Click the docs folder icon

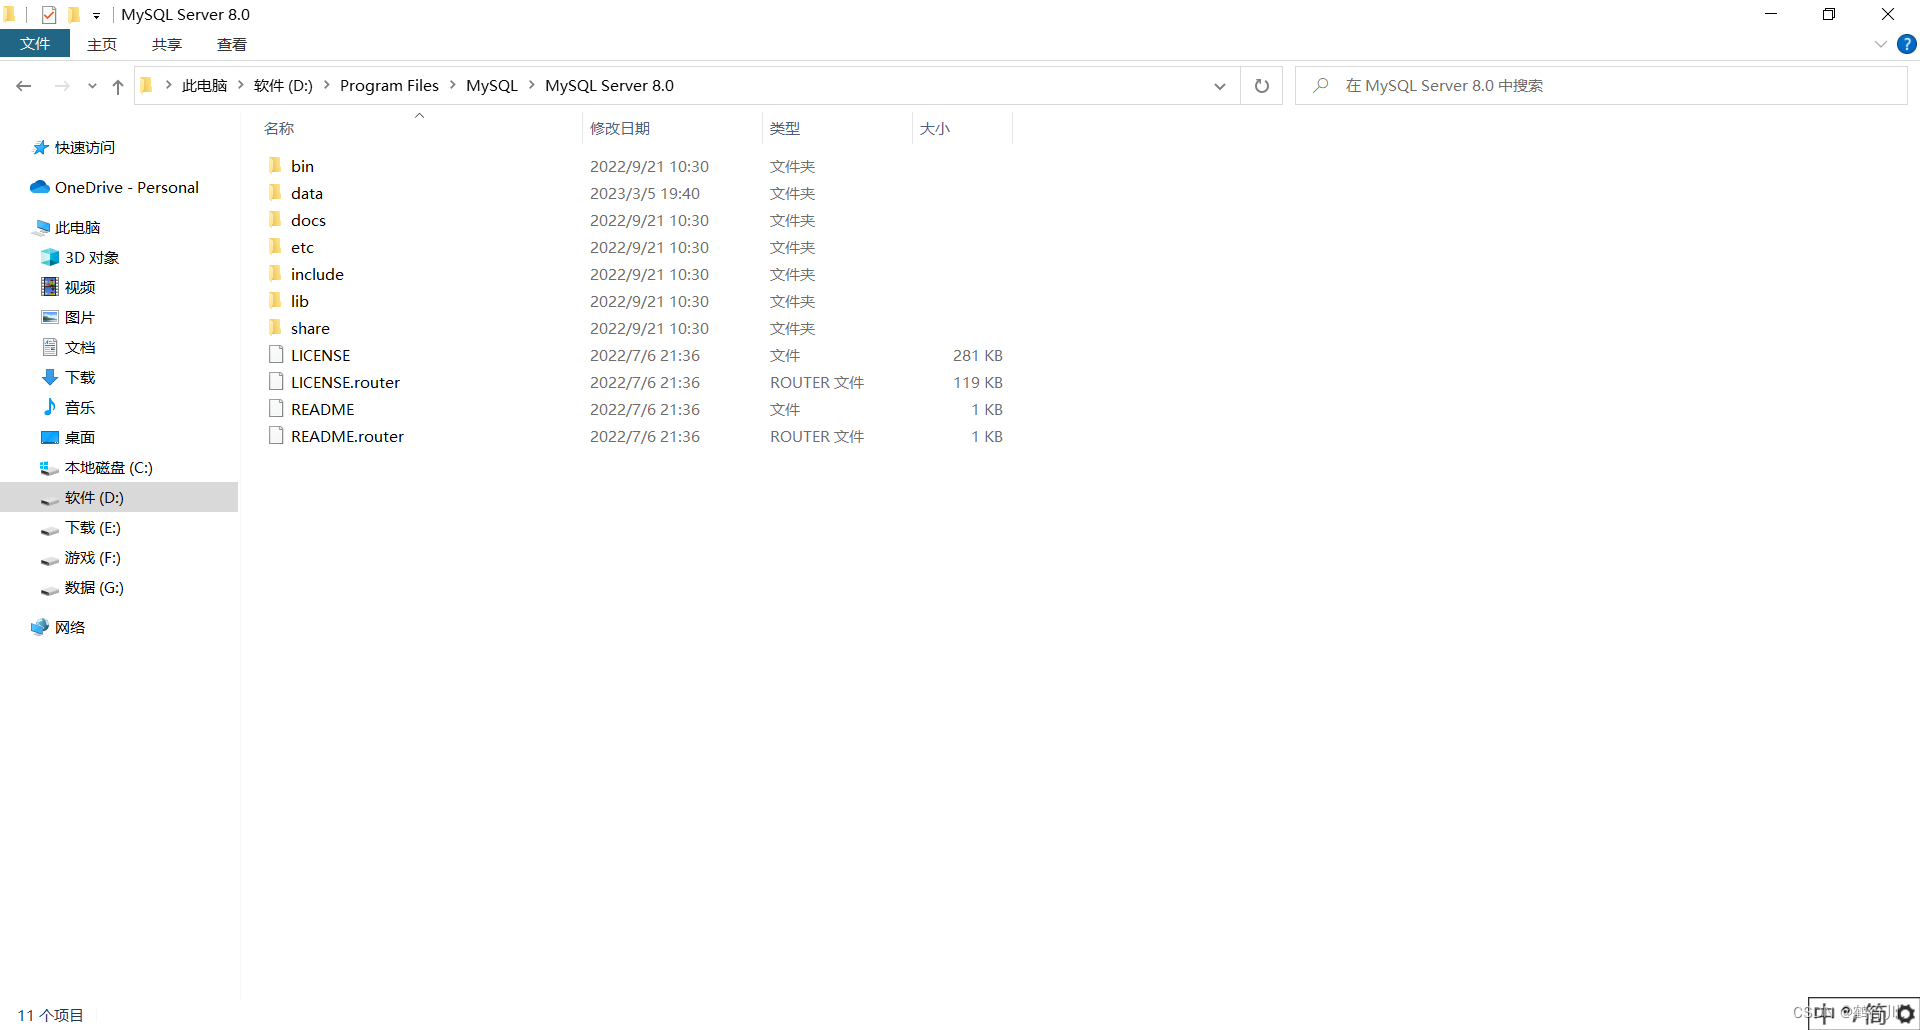coord(275,219)
